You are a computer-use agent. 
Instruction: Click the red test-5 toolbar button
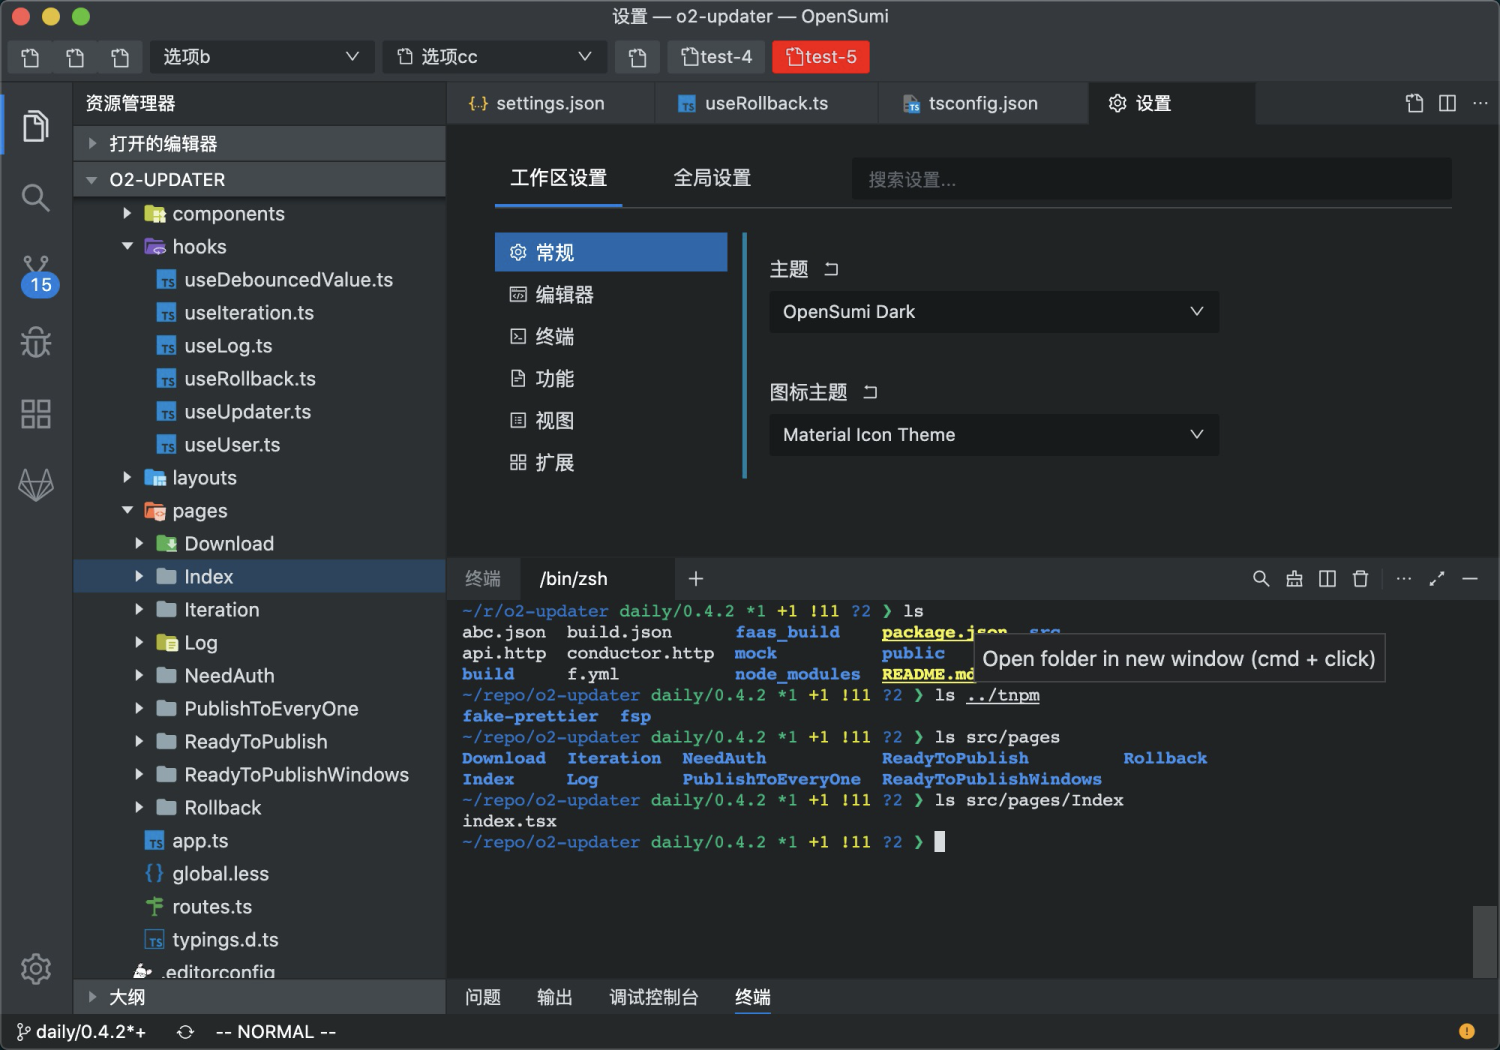pyautogui.click(x=821, y=57)
